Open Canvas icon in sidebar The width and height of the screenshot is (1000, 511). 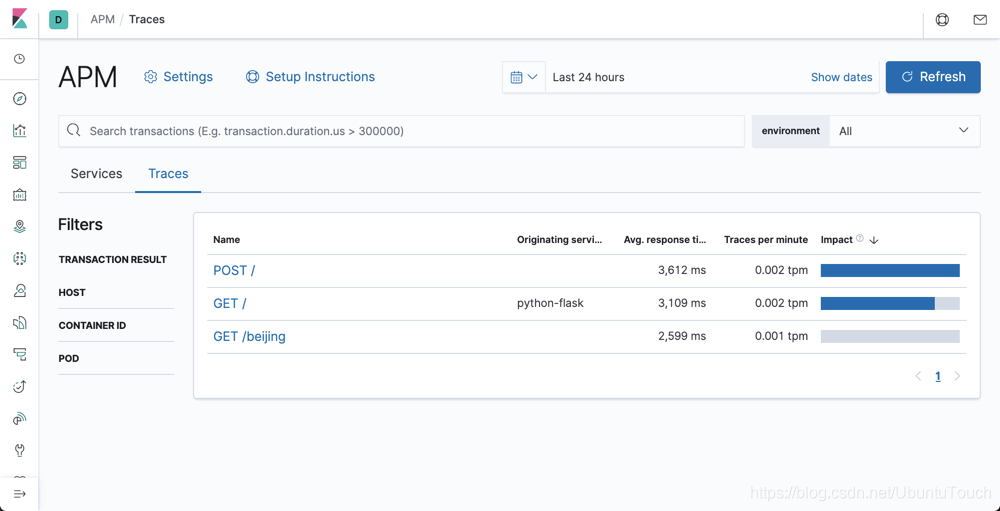click(x=20, y=195)
